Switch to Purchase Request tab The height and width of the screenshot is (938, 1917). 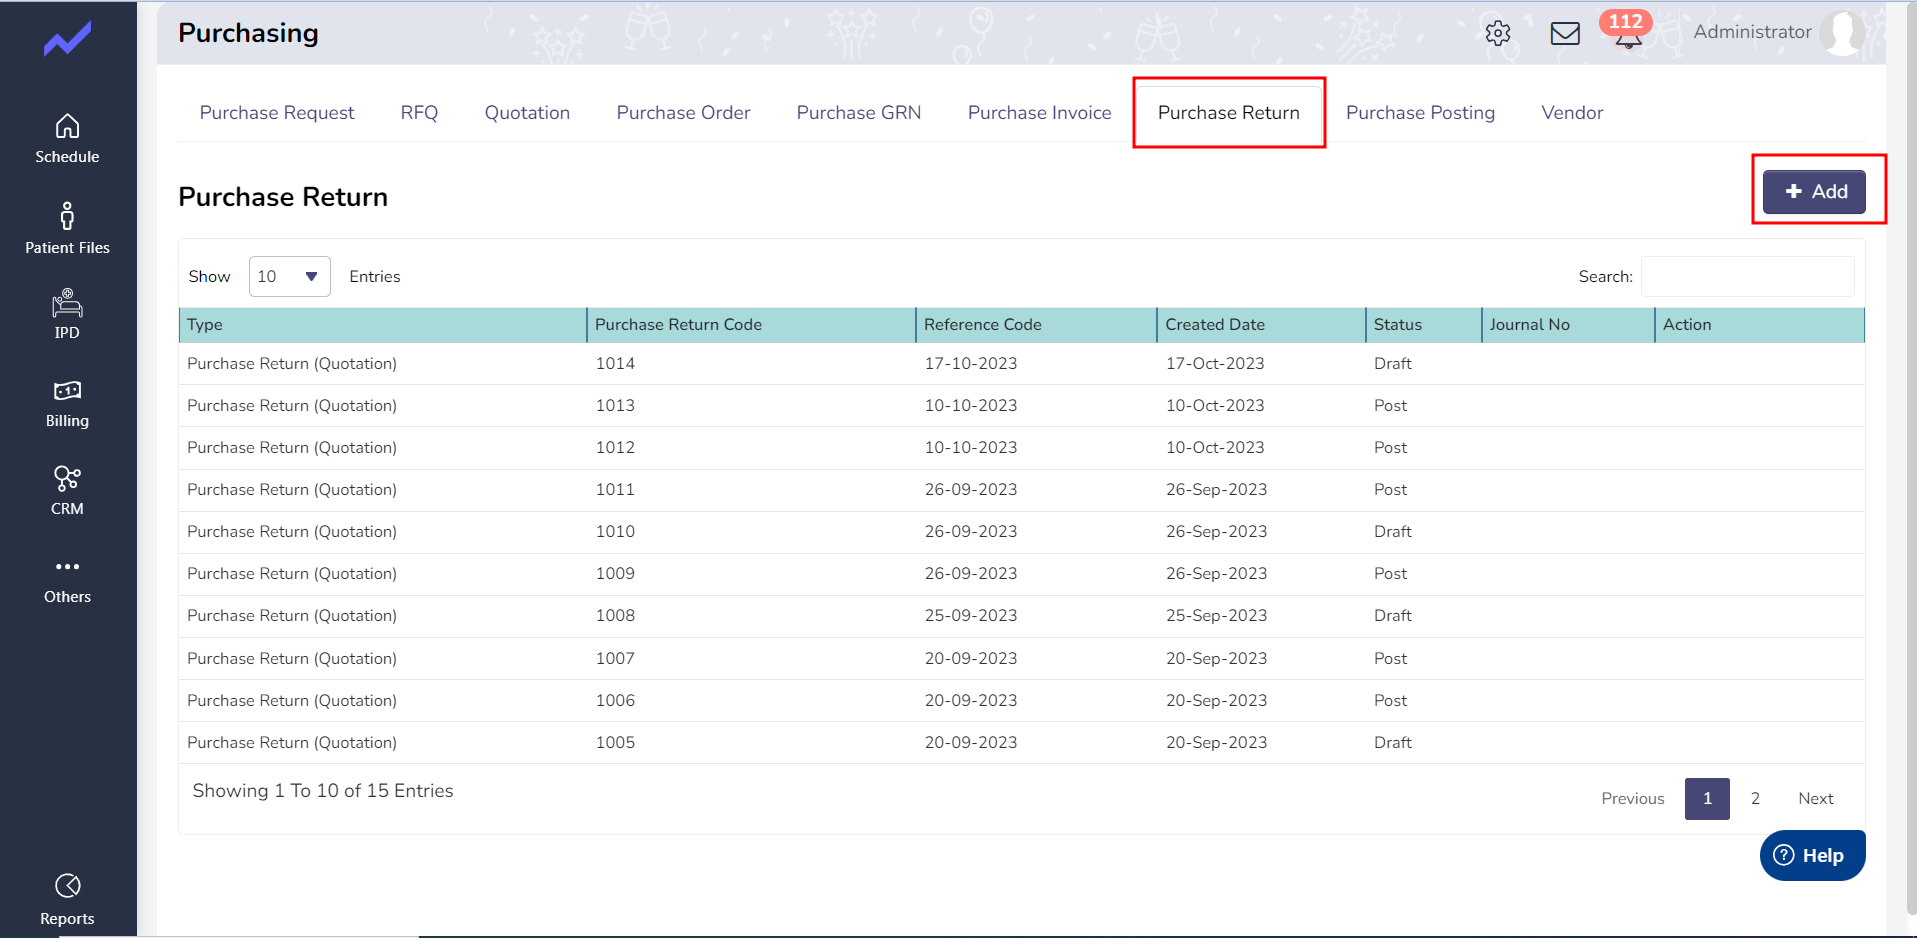coord(277,113)
